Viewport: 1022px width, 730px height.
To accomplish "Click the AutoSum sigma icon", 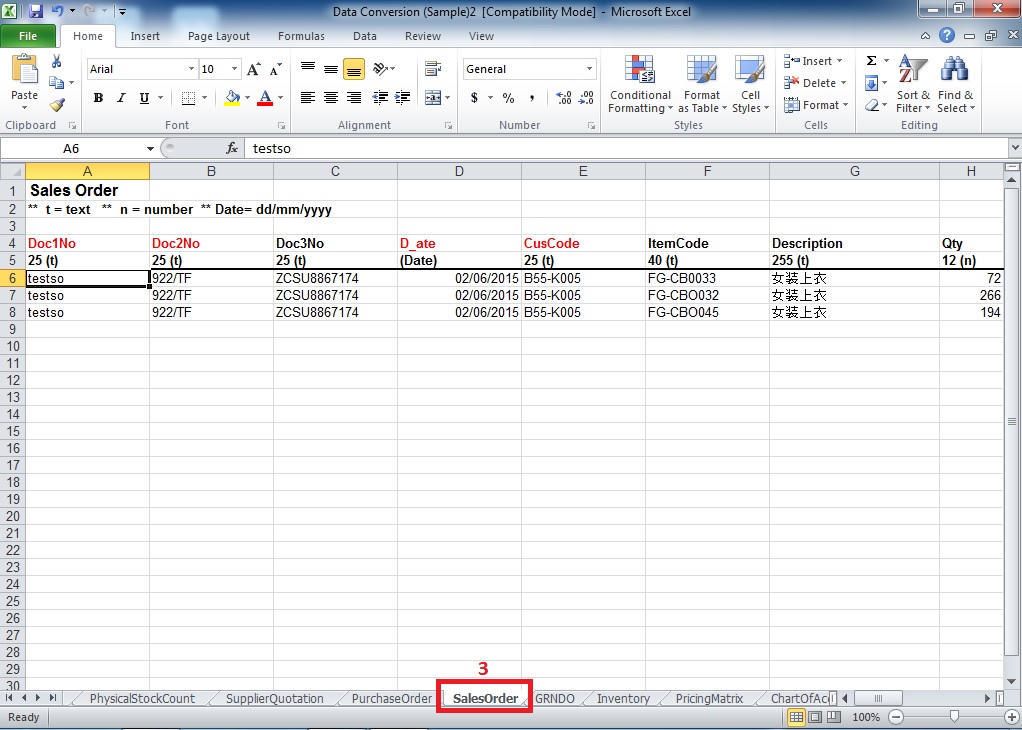I will (871, 61).
